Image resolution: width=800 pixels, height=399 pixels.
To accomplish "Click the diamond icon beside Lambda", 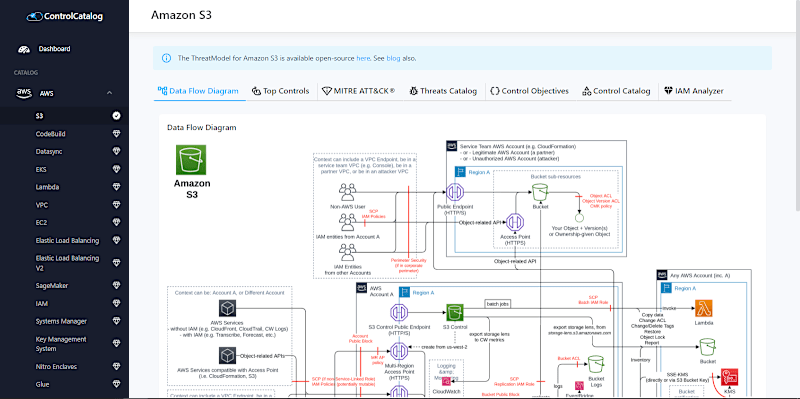I will [116, 187].
